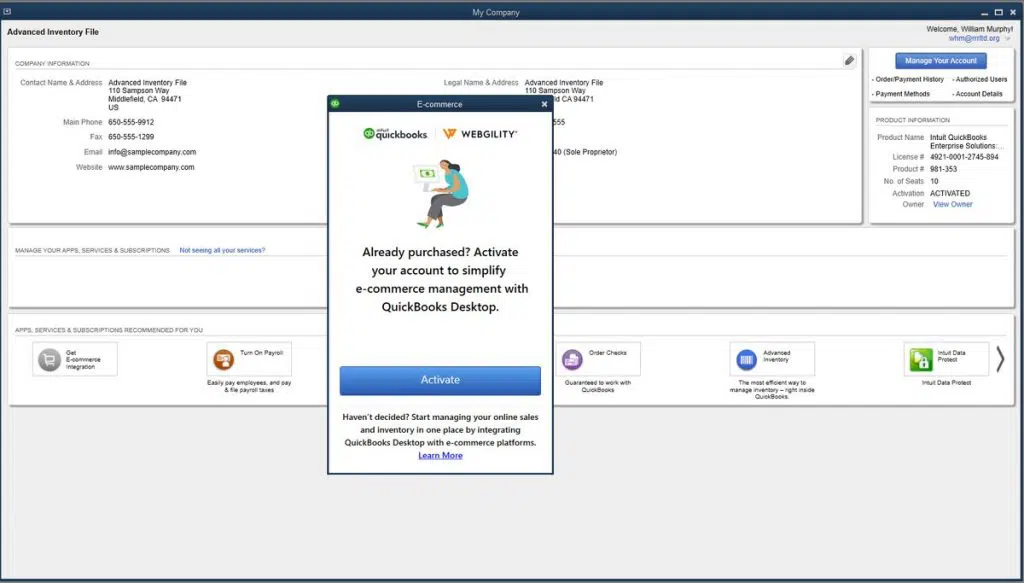Click the Activate button
Viewport: 1024px width, 583px height.
pyautogui.click(x=440, y=380)
